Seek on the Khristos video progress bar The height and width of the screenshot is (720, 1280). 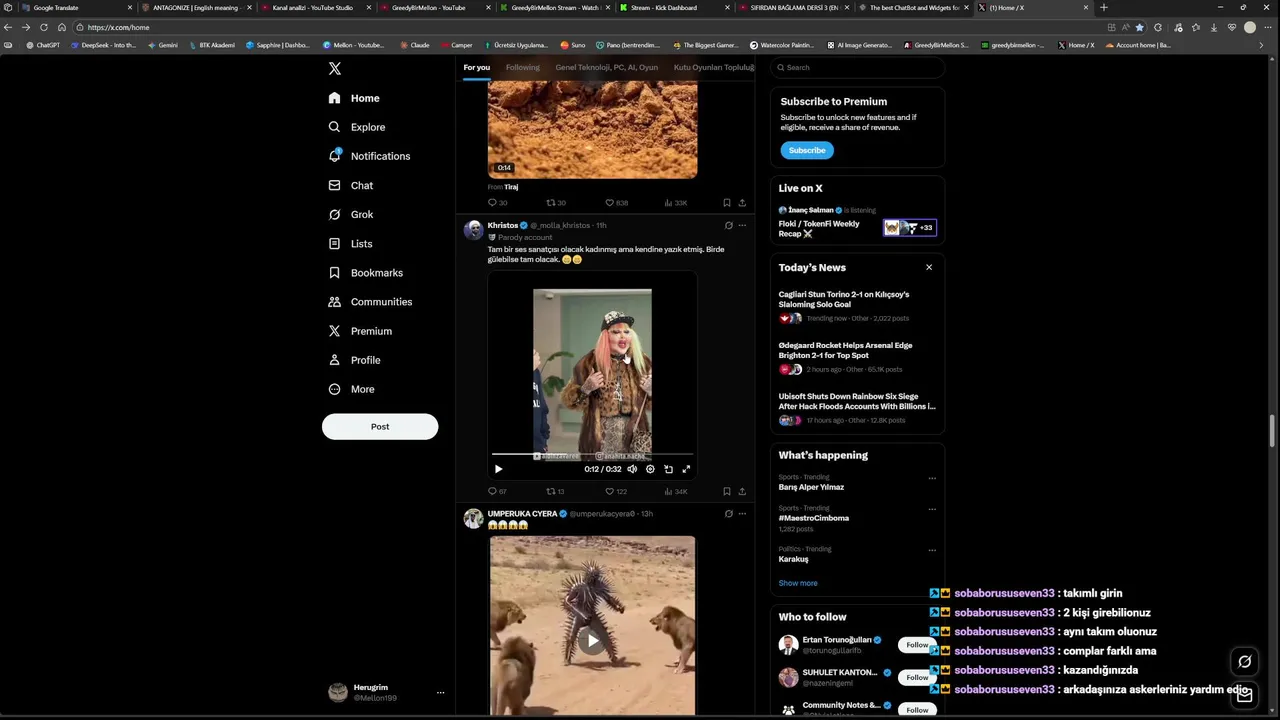[592, 455]
